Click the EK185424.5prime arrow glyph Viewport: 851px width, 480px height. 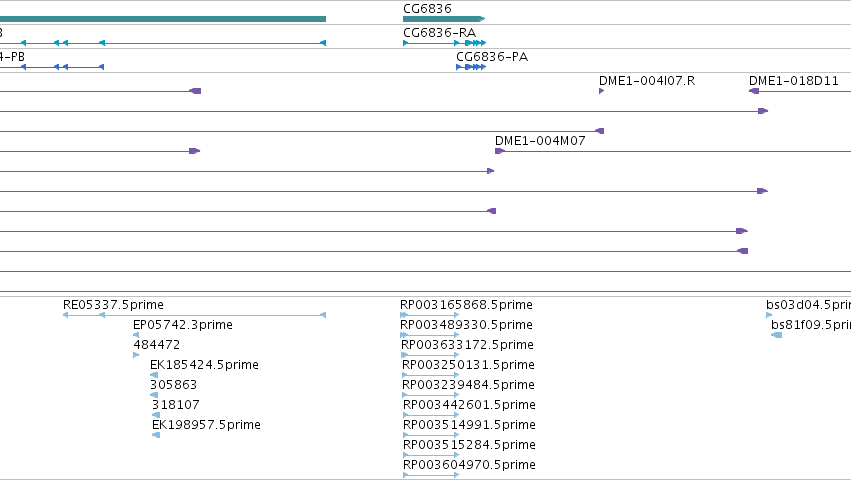pyautogui.click(x=154, y=375)
